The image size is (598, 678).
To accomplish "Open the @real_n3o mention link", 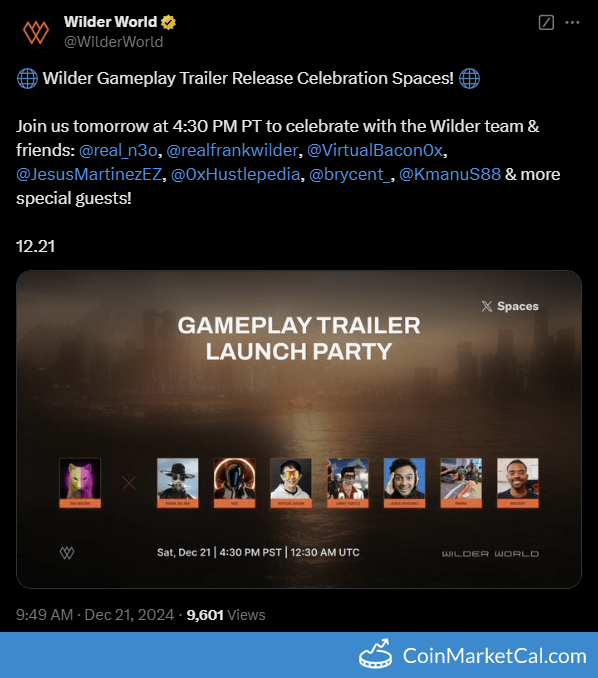I will pyautogui.click(x=118, y=150).
